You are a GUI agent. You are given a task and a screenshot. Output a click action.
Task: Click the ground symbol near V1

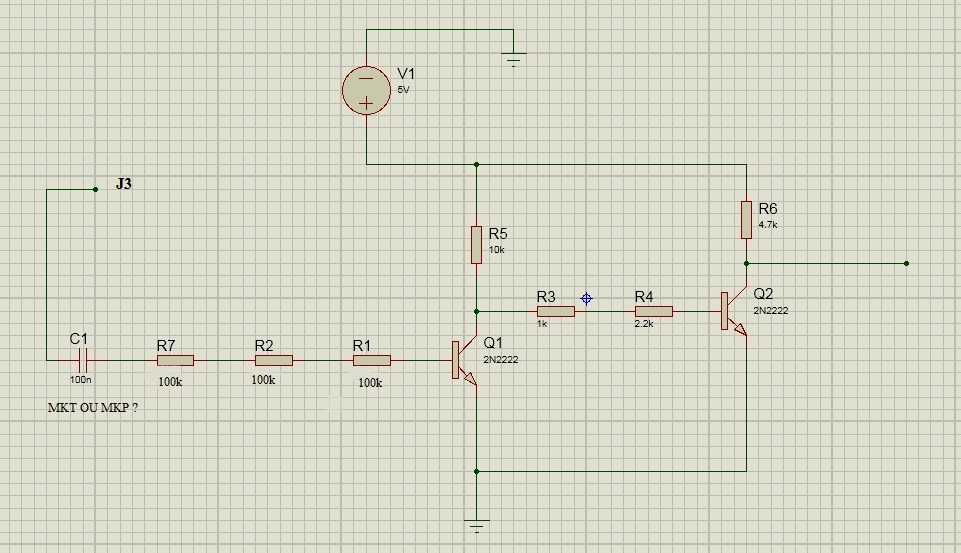click(x=514, y=59)
